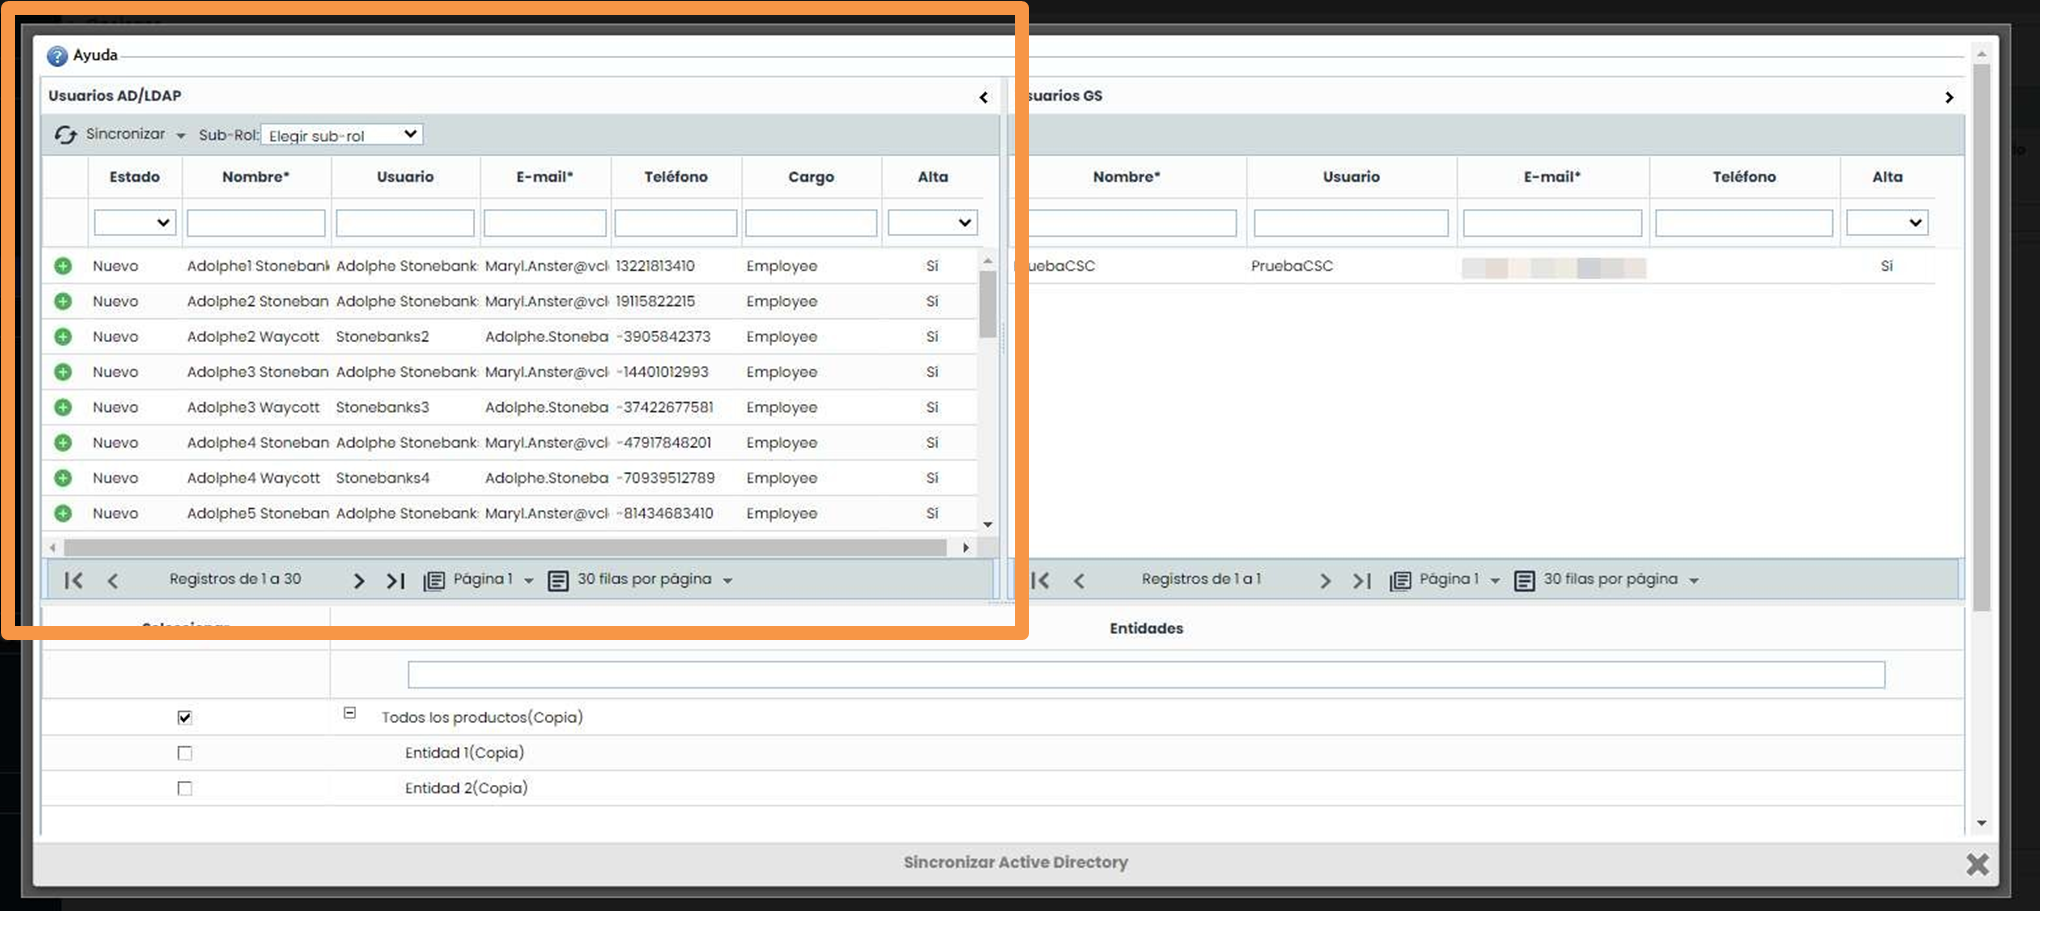The image size is (2060, 951).
Task: Click green plus icon for Adolphe2 Waycott
Action: click(63, 337)
